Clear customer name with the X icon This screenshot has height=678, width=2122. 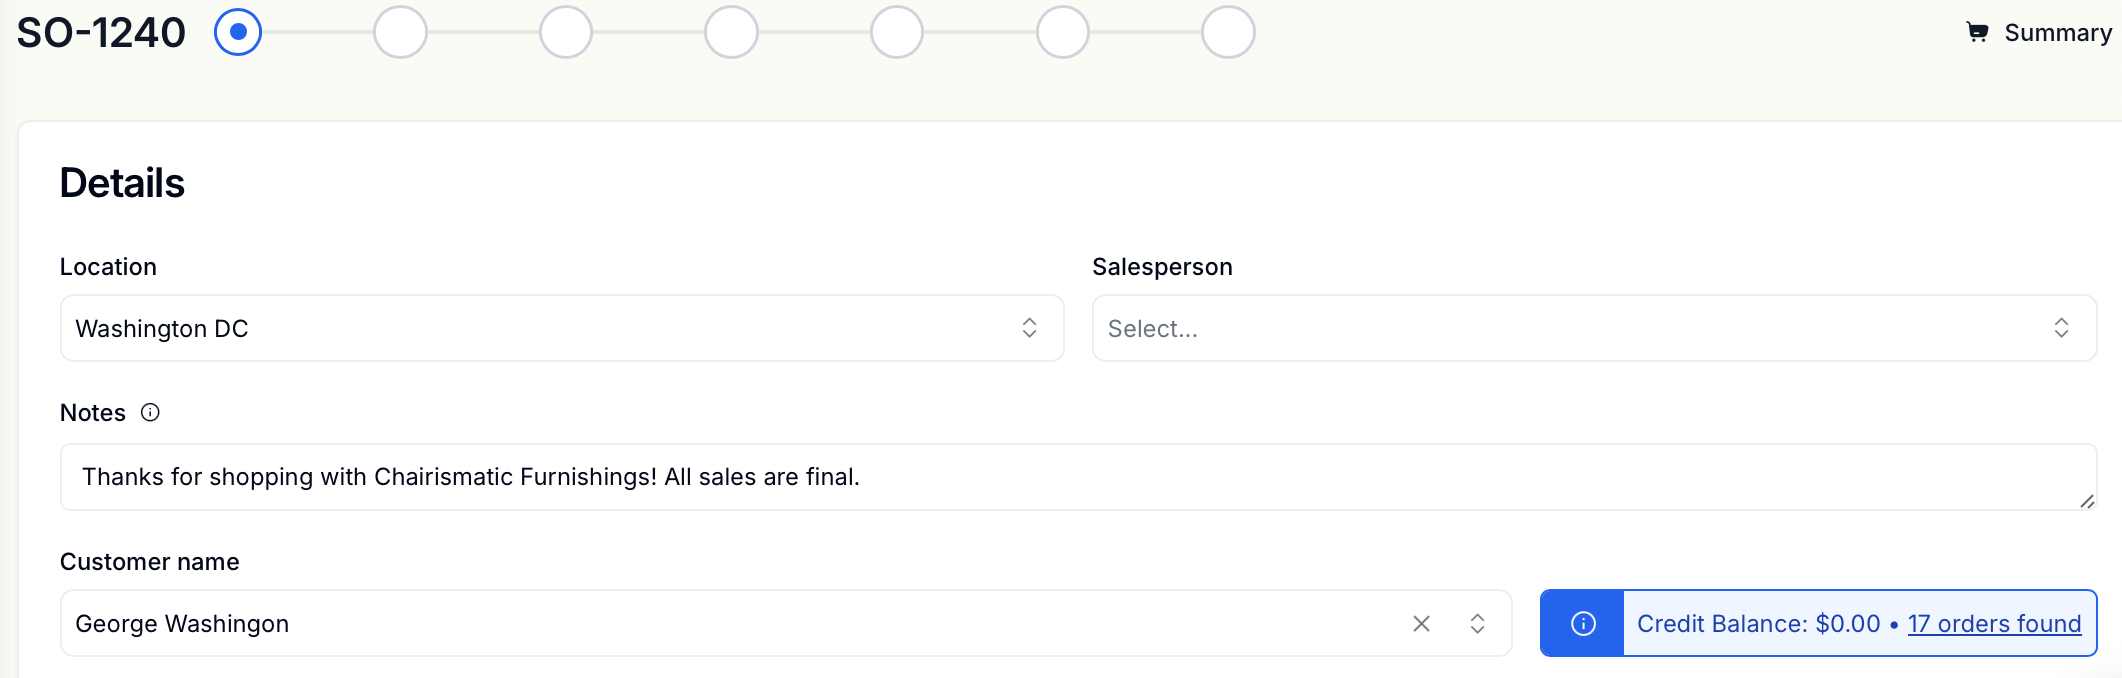click(1421, 624)
